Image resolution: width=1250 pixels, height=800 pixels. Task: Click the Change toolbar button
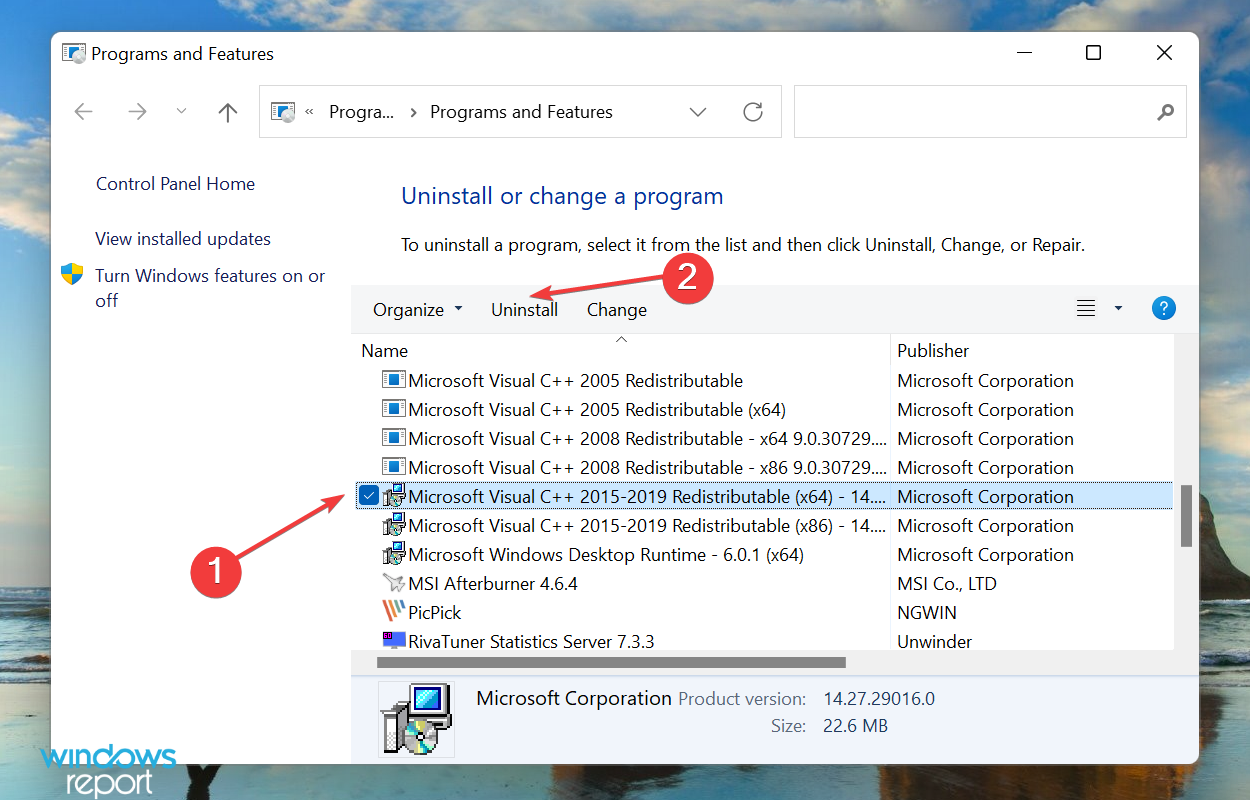[x=617, y=310]
